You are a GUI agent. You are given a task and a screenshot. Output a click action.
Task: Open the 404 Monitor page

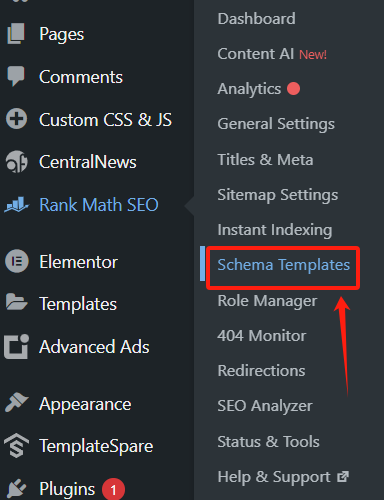tap(262, 336)
